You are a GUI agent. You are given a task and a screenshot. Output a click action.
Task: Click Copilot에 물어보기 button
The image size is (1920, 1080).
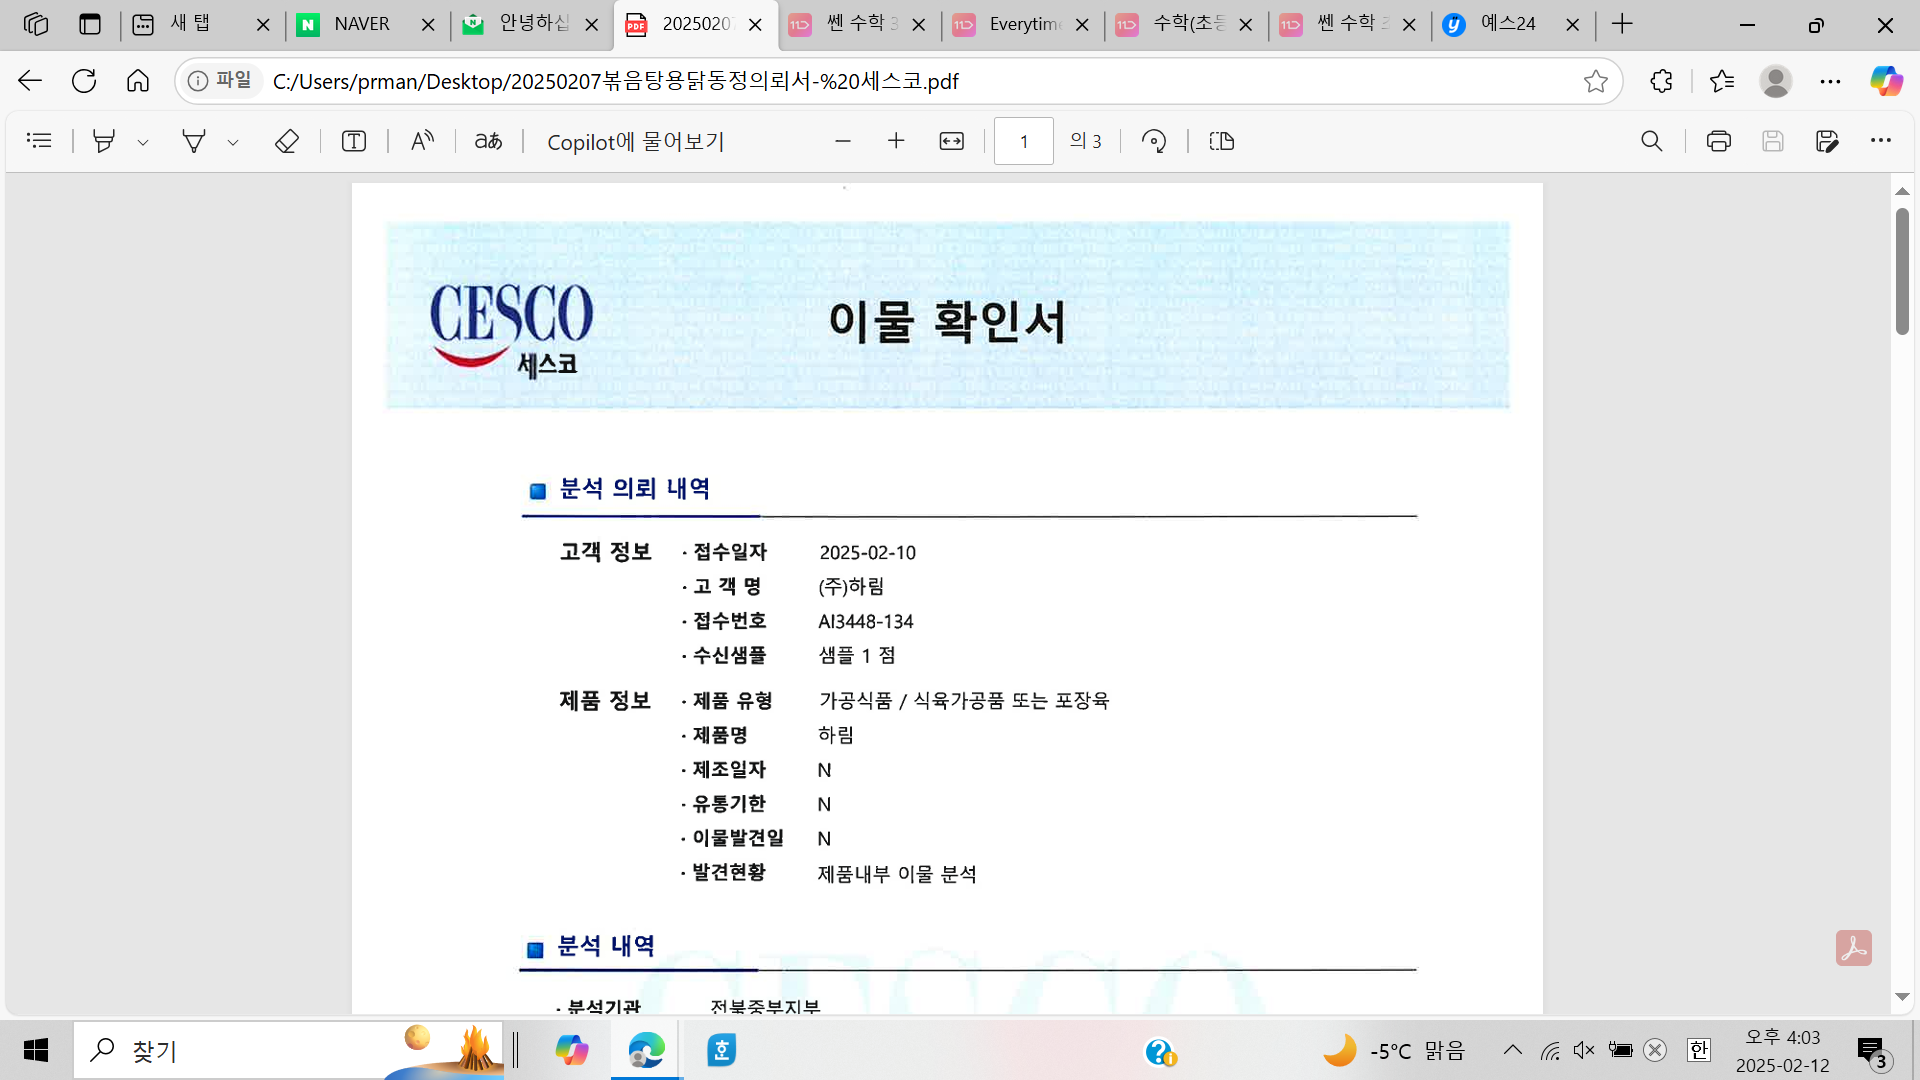click(635, 141)
